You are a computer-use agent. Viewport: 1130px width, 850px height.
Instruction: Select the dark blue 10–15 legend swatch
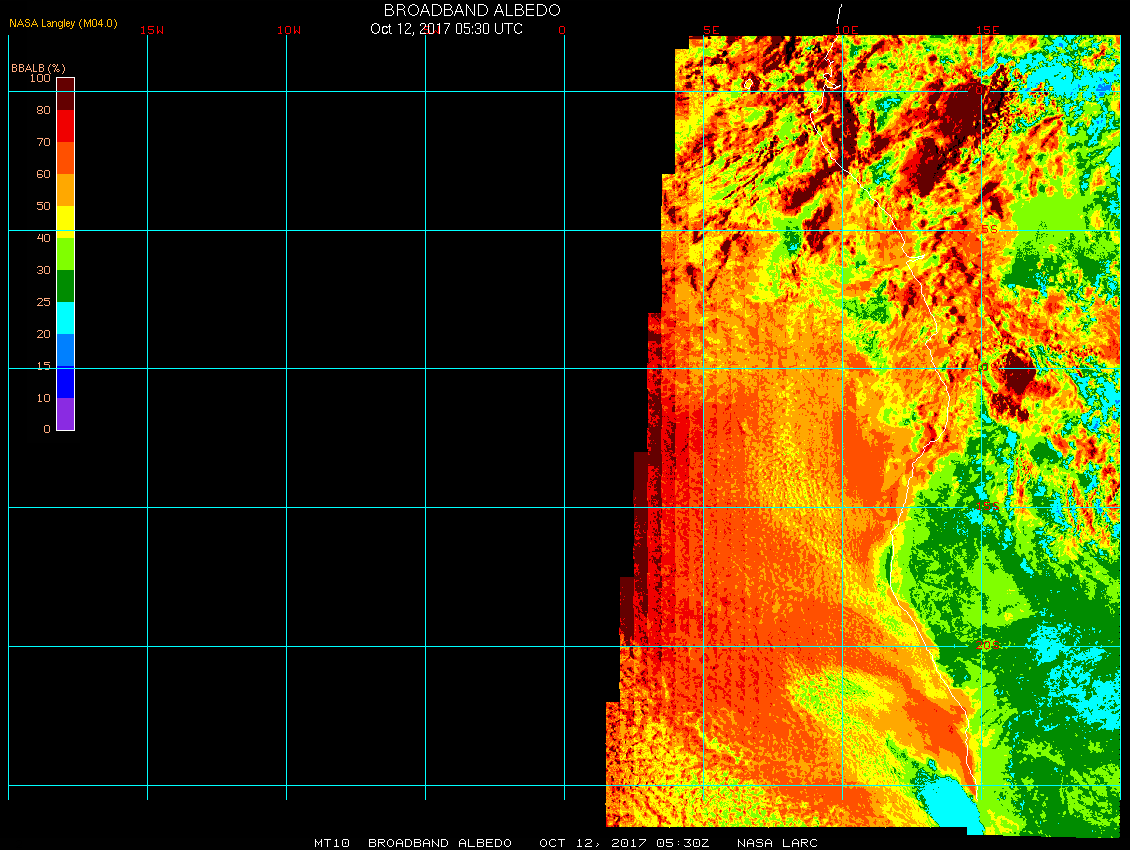(66, 382)
